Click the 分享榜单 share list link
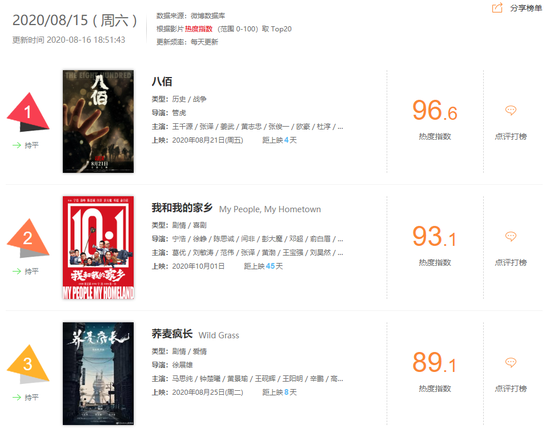The height and width of the screenshot is (433, 550). tap(526, 8)
